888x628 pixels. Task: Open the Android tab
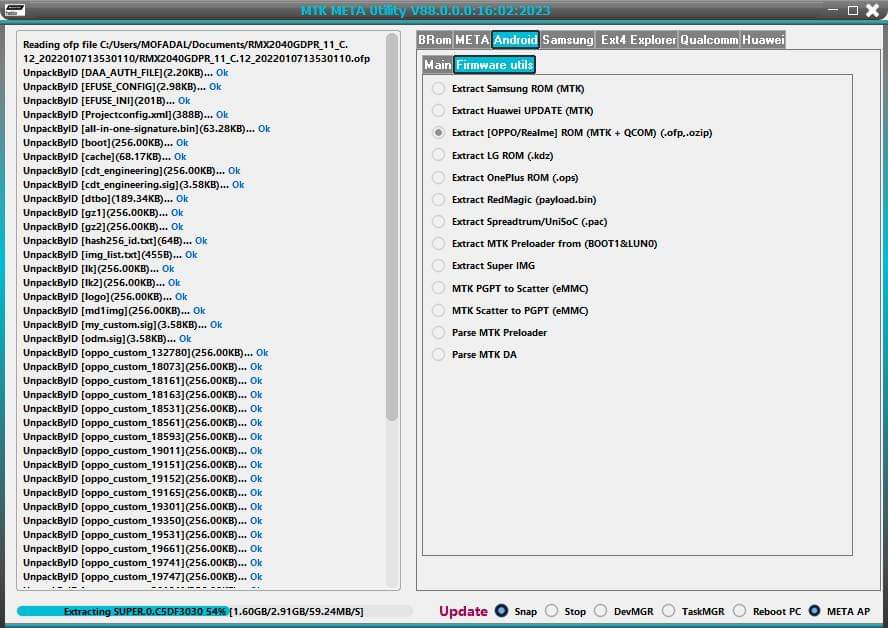pyautogui.click(x=515, y=40)
